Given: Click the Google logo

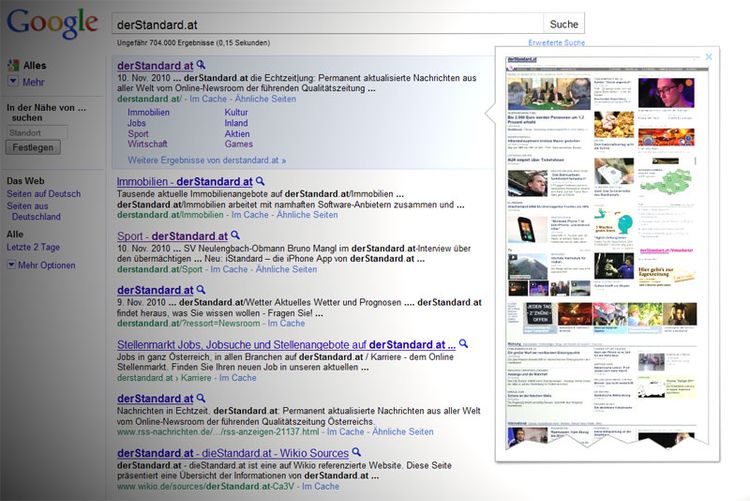Looking at the screenshot, I should pyautogui.click(x=52, y=22).
